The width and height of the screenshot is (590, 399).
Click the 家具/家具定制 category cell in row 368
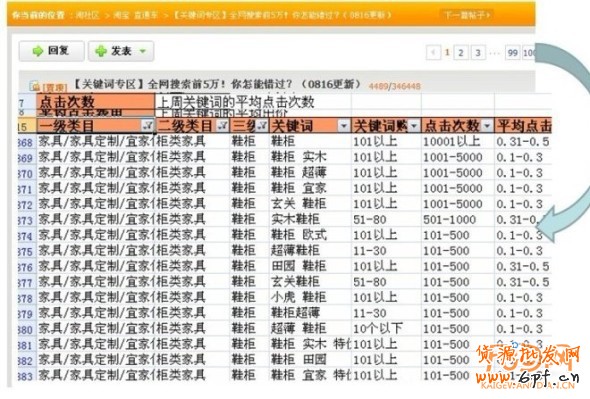click(96, 142)
